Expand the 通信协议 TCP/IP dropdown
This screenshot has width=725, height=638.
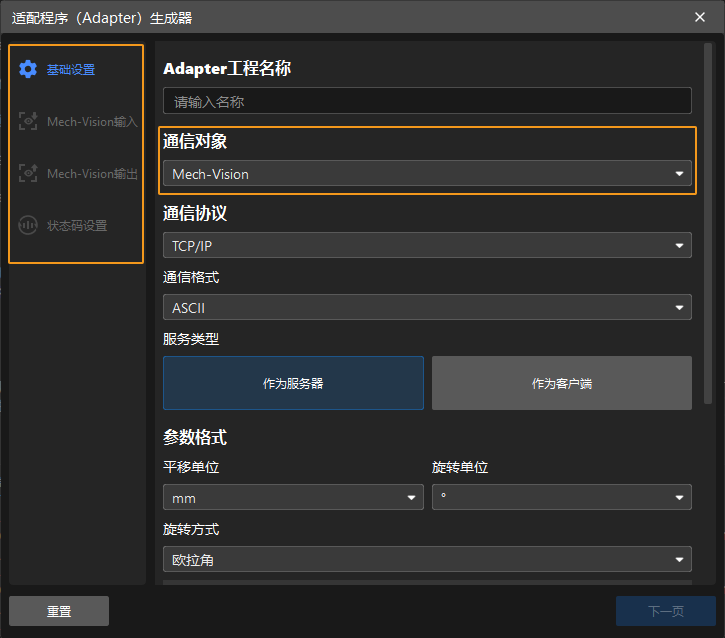(x=427, y=246)
